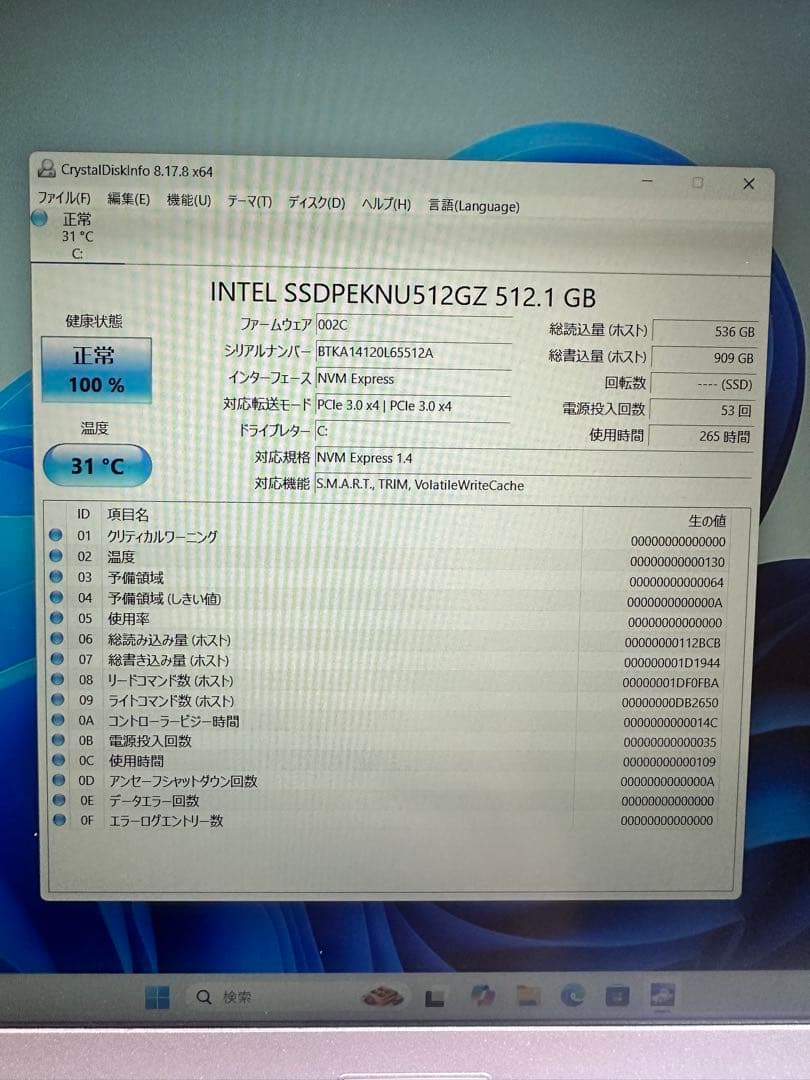This screenshot has height=1080, width=810.
Task: Click the 31 °C temperature badge
Action: [96, 464]
